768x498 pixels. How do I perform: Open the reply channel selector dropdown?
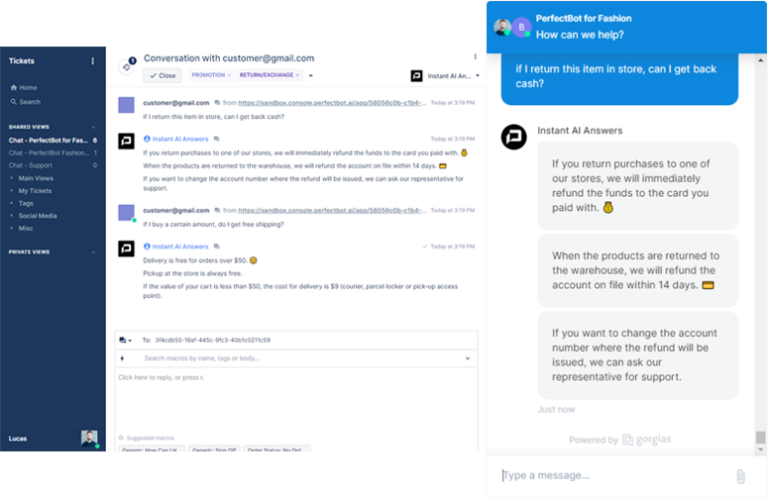125,340
